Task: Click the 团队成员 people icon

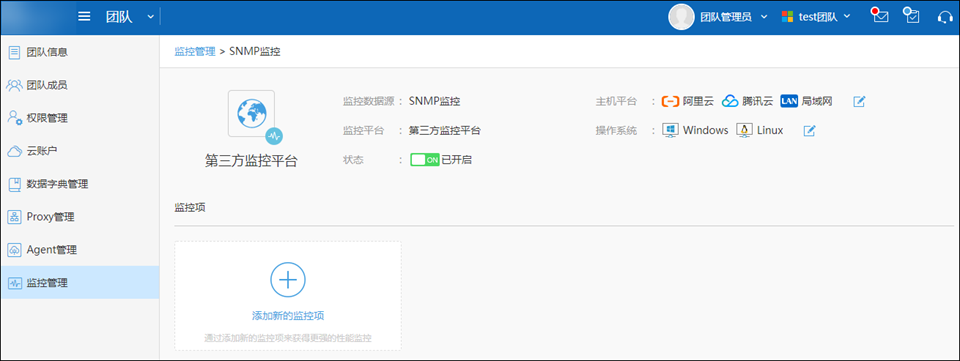Action: click(x=14, y=85)
